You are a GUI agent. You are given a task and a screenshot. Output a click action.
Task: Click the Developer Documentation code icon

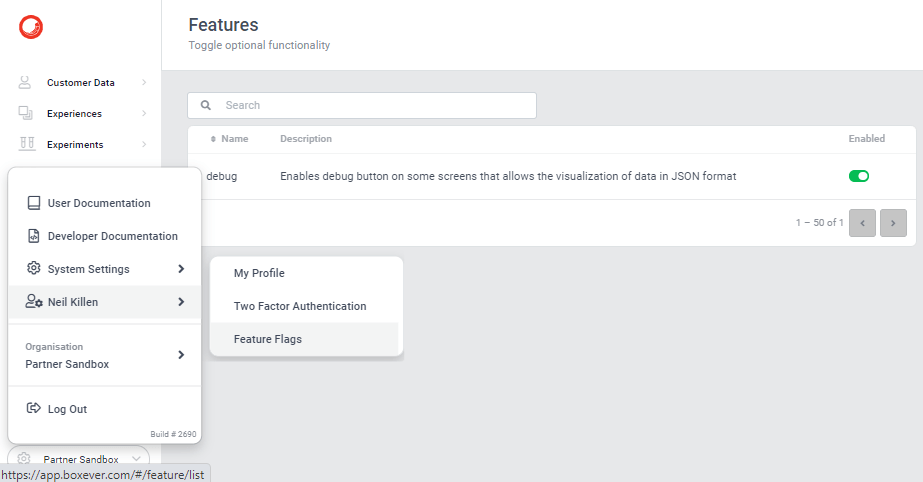pos(34,236)
